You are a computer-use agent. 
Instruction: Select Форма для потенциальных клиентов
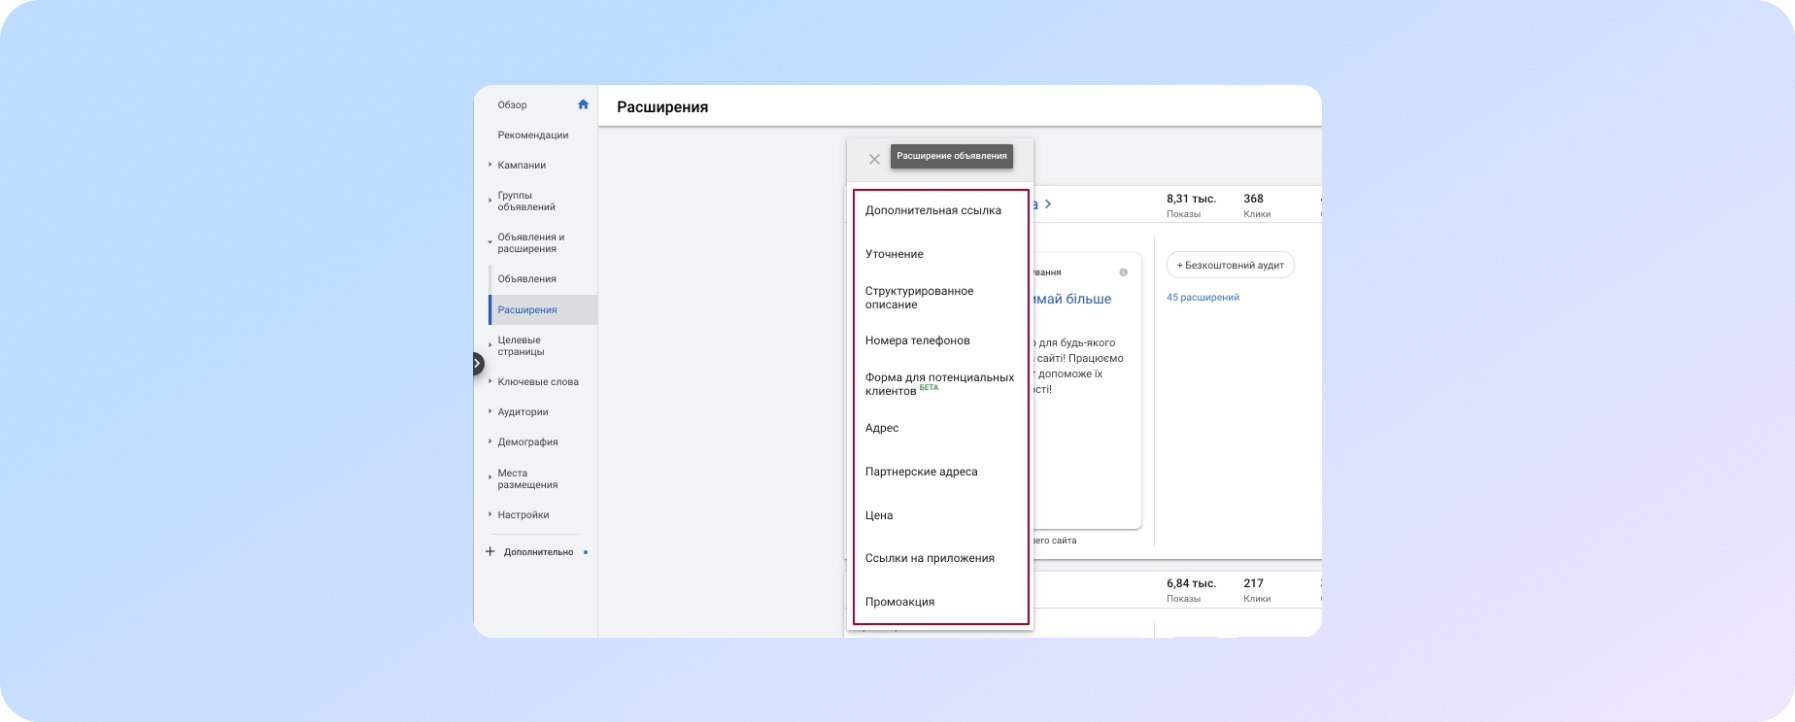(x=940, y=384)
